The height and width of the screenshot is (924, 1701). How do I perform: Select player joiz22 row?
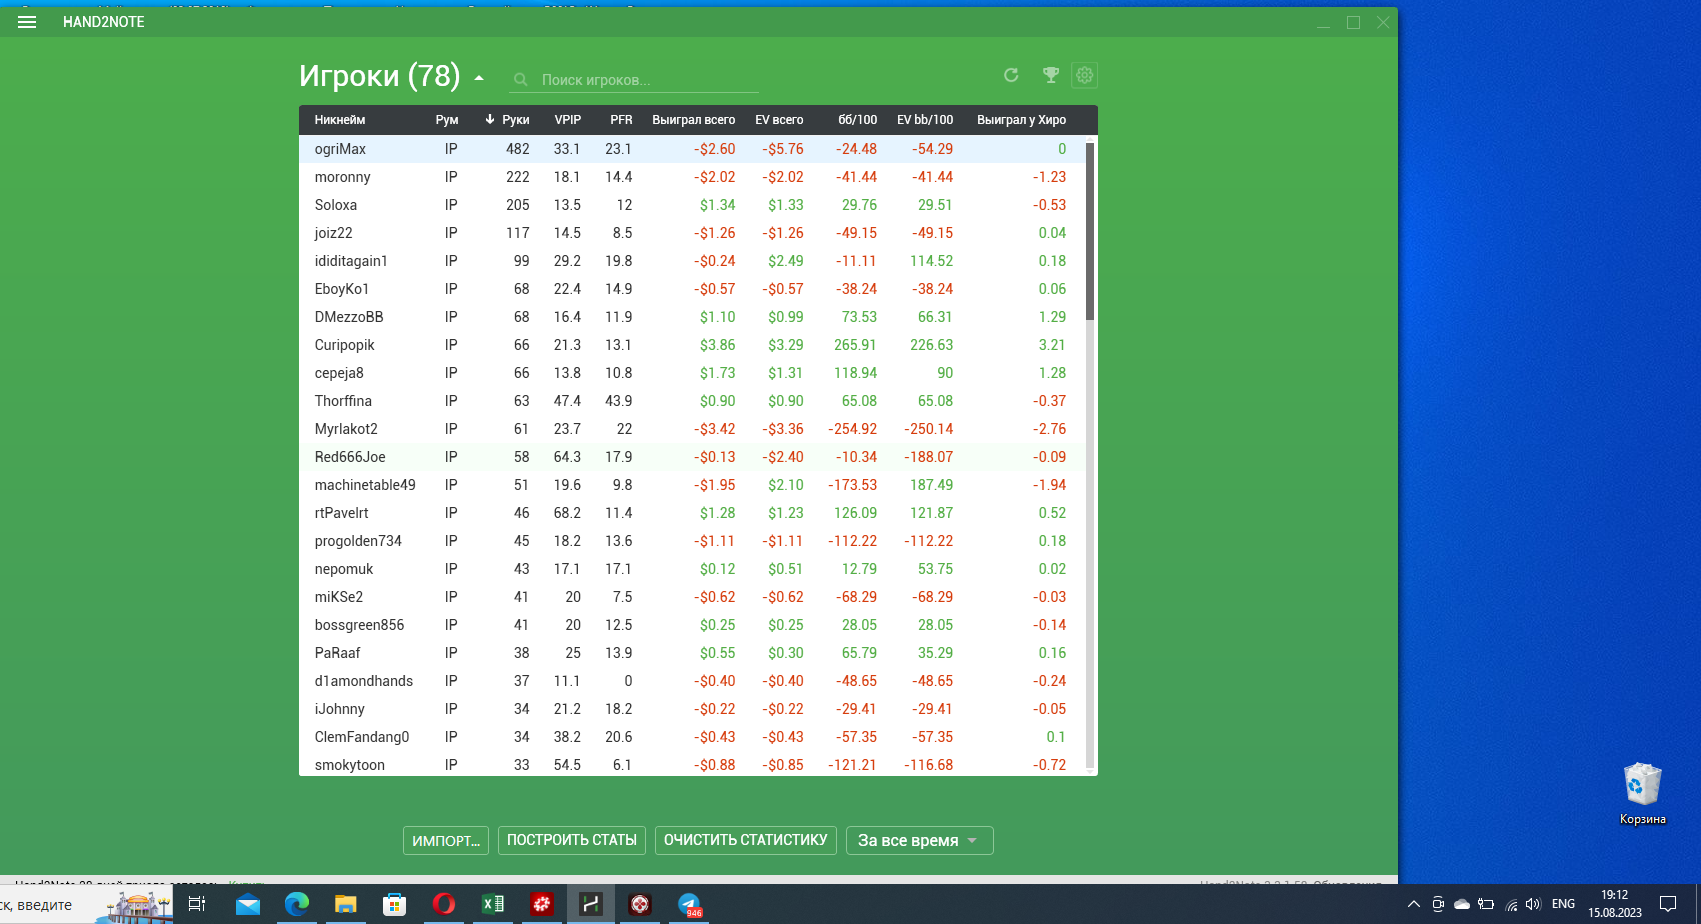point(692,233)
